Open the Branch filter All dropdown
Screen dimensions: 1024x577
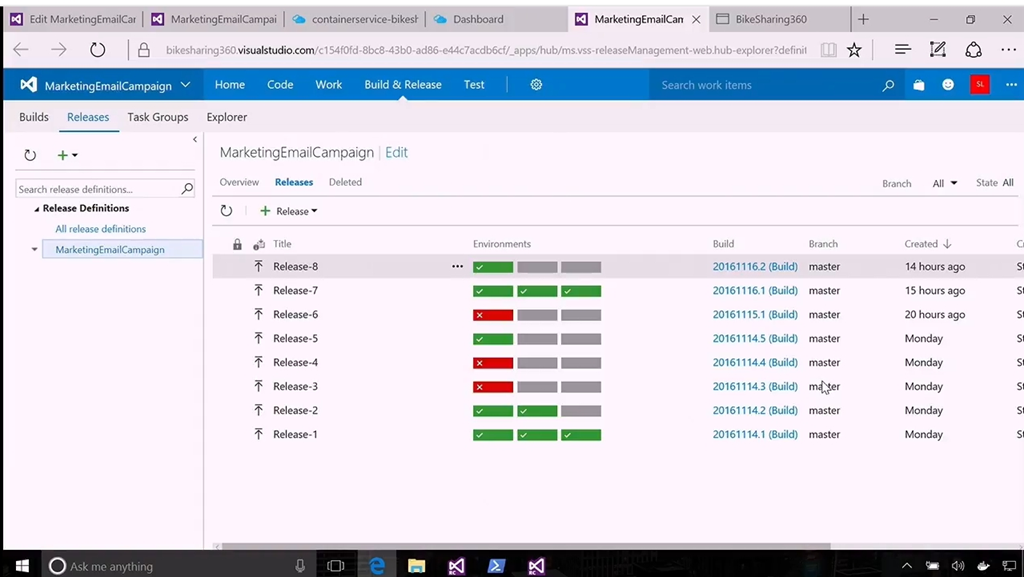pyautogui.click(x=945, y=183)
